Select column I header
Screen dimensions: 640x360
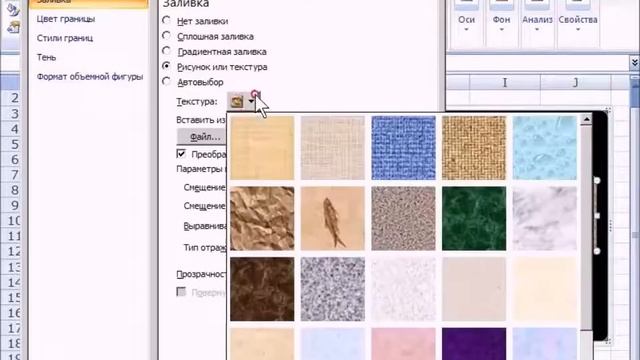505,82
